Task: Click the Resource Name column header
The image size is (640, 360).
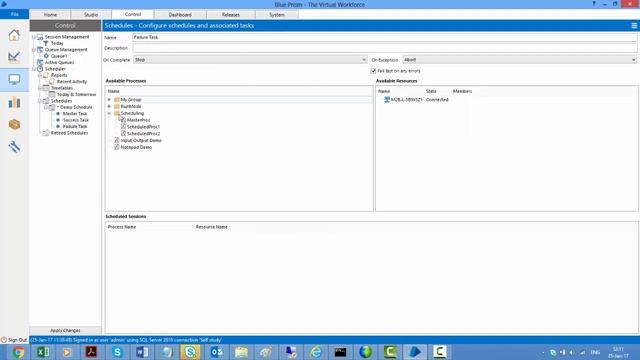Action: pyautogui.click(x=211, y=227)
